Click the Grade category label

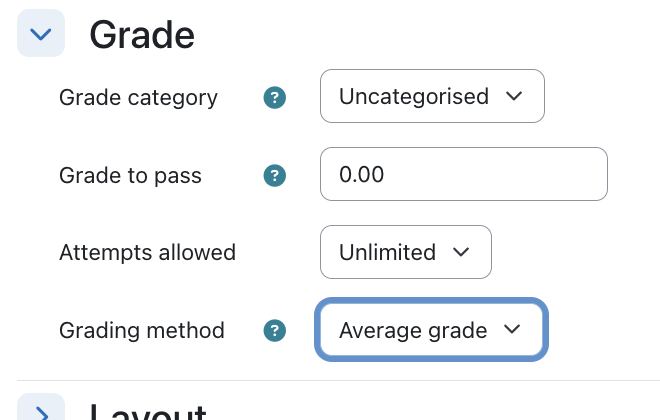pos(138,98)
